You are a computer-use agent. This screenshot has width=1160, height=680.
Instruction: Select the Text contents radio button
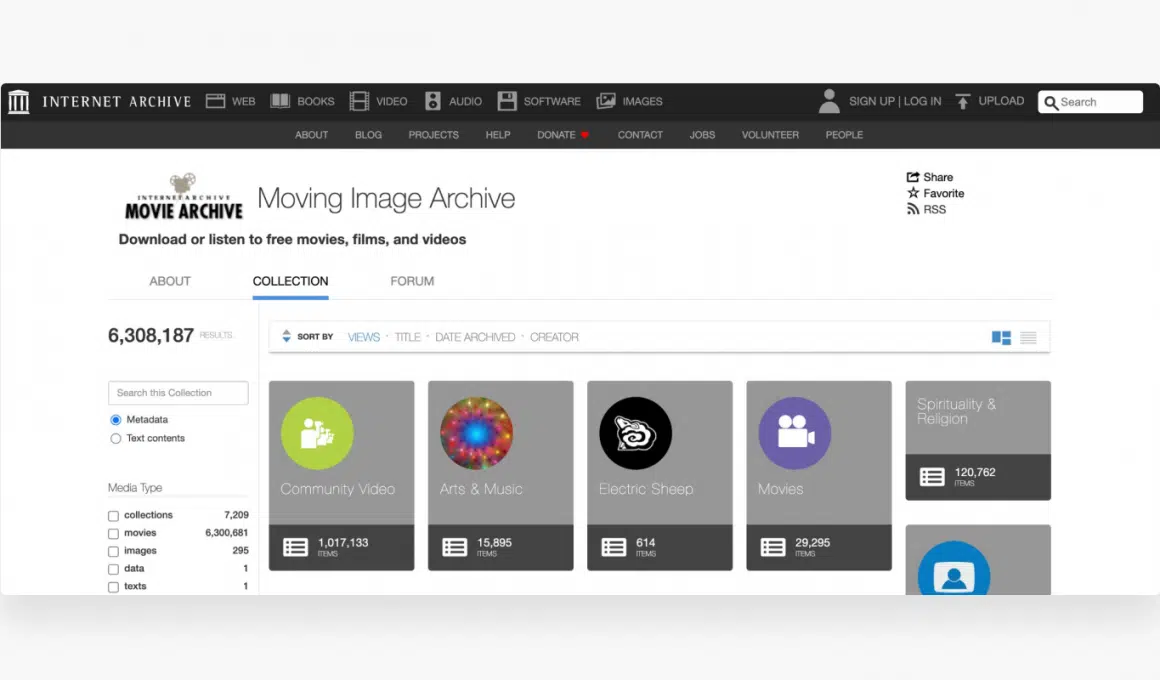click(x=116, y=439)
